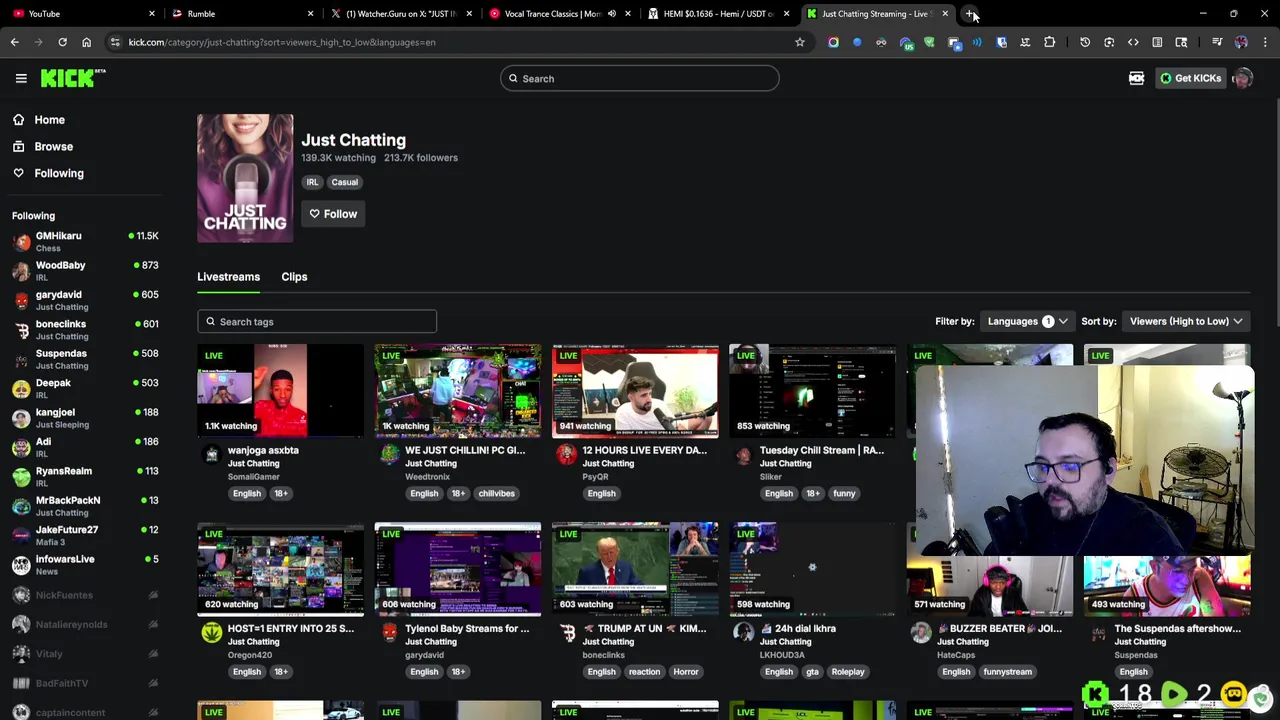Reload the page

(62, 42)
